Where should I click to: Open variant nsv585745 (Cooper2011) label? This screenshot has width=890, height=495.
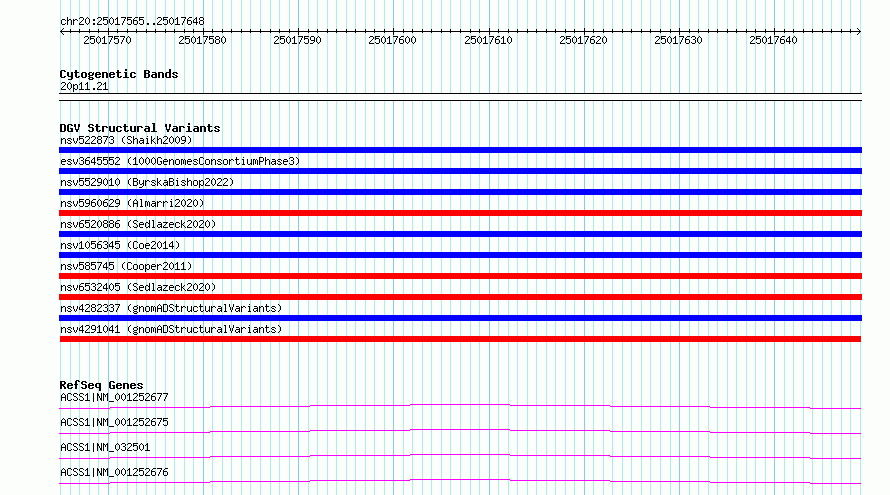(x=126, y=266)
